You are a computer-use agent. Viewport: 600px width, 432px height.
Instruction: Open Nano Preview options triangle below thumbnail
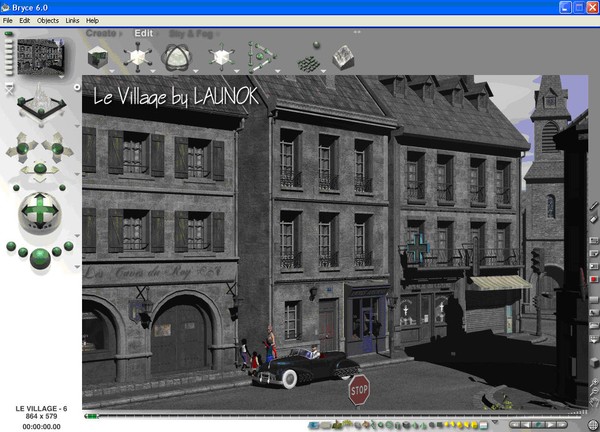(x=61, y=77)
